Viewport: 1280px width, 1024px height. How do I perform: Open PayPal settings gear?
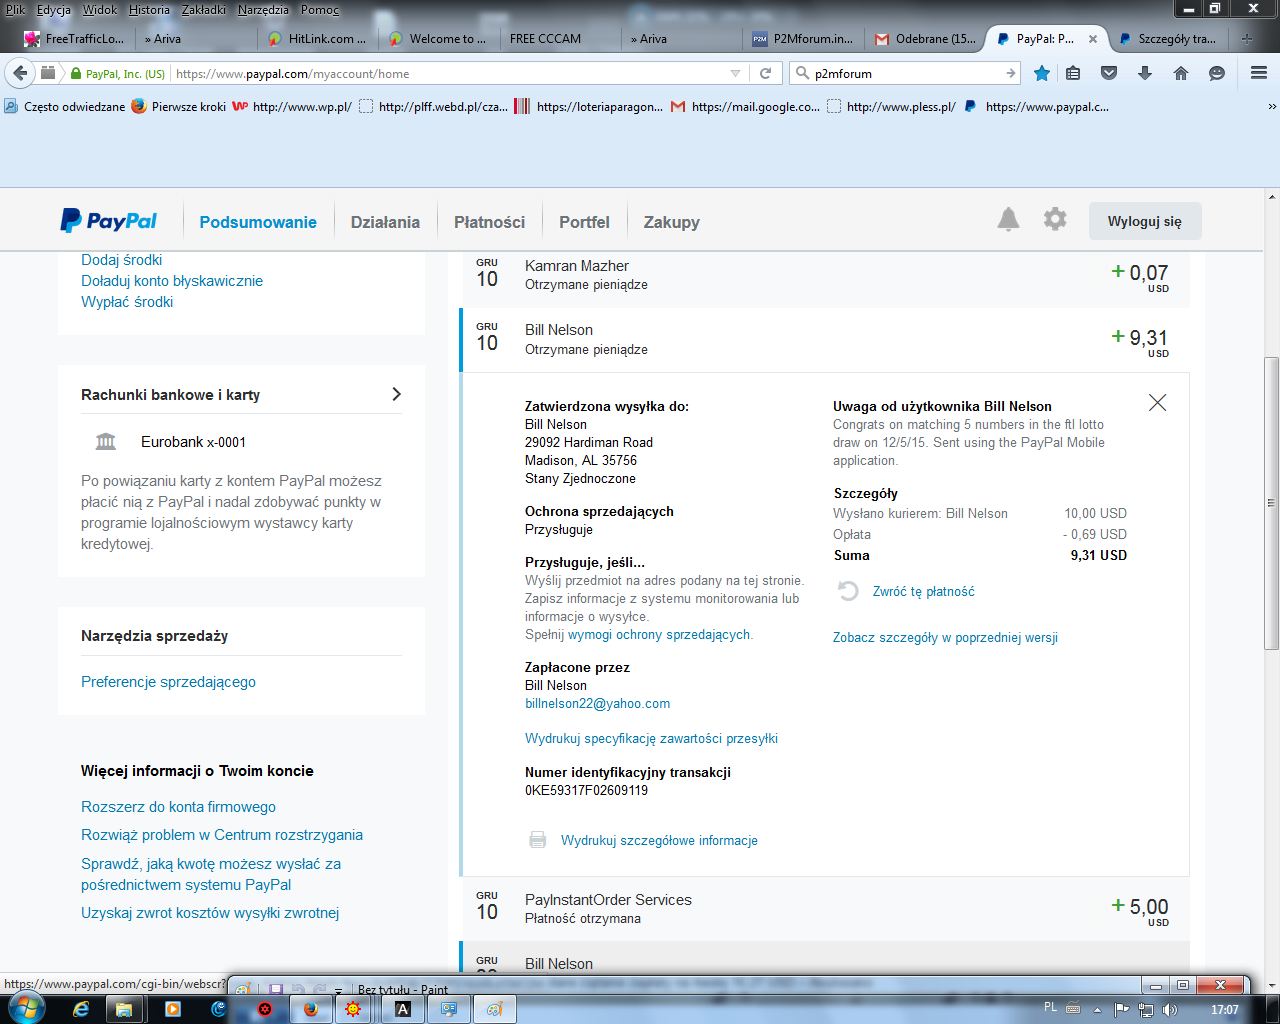1055,219
